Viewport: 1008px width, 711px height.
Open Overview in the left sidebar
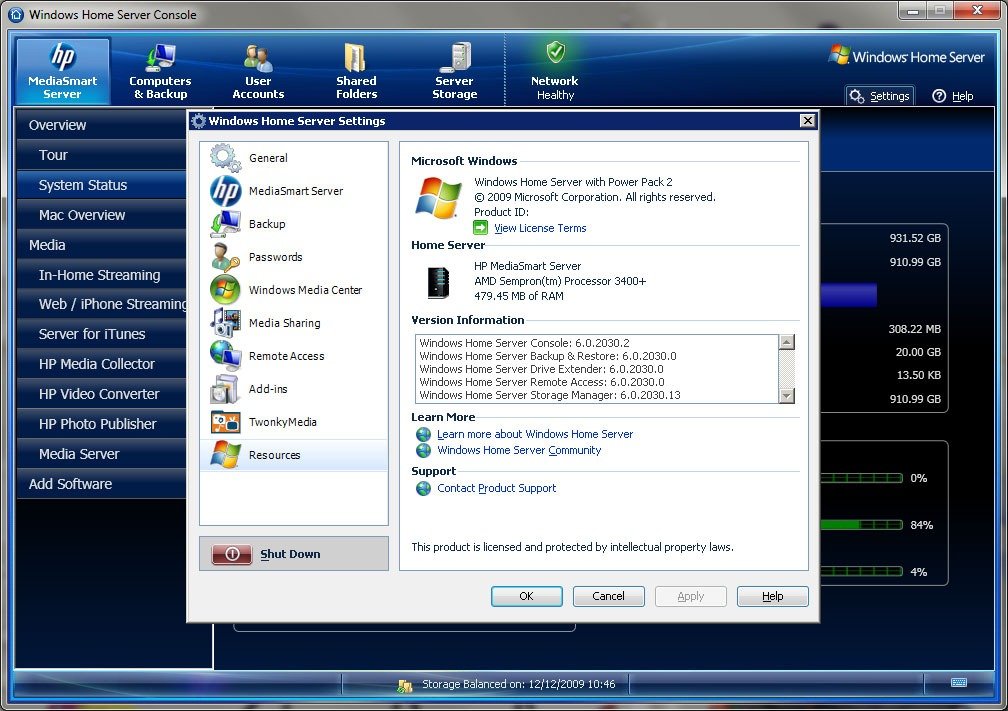click(x=101, y=125)
